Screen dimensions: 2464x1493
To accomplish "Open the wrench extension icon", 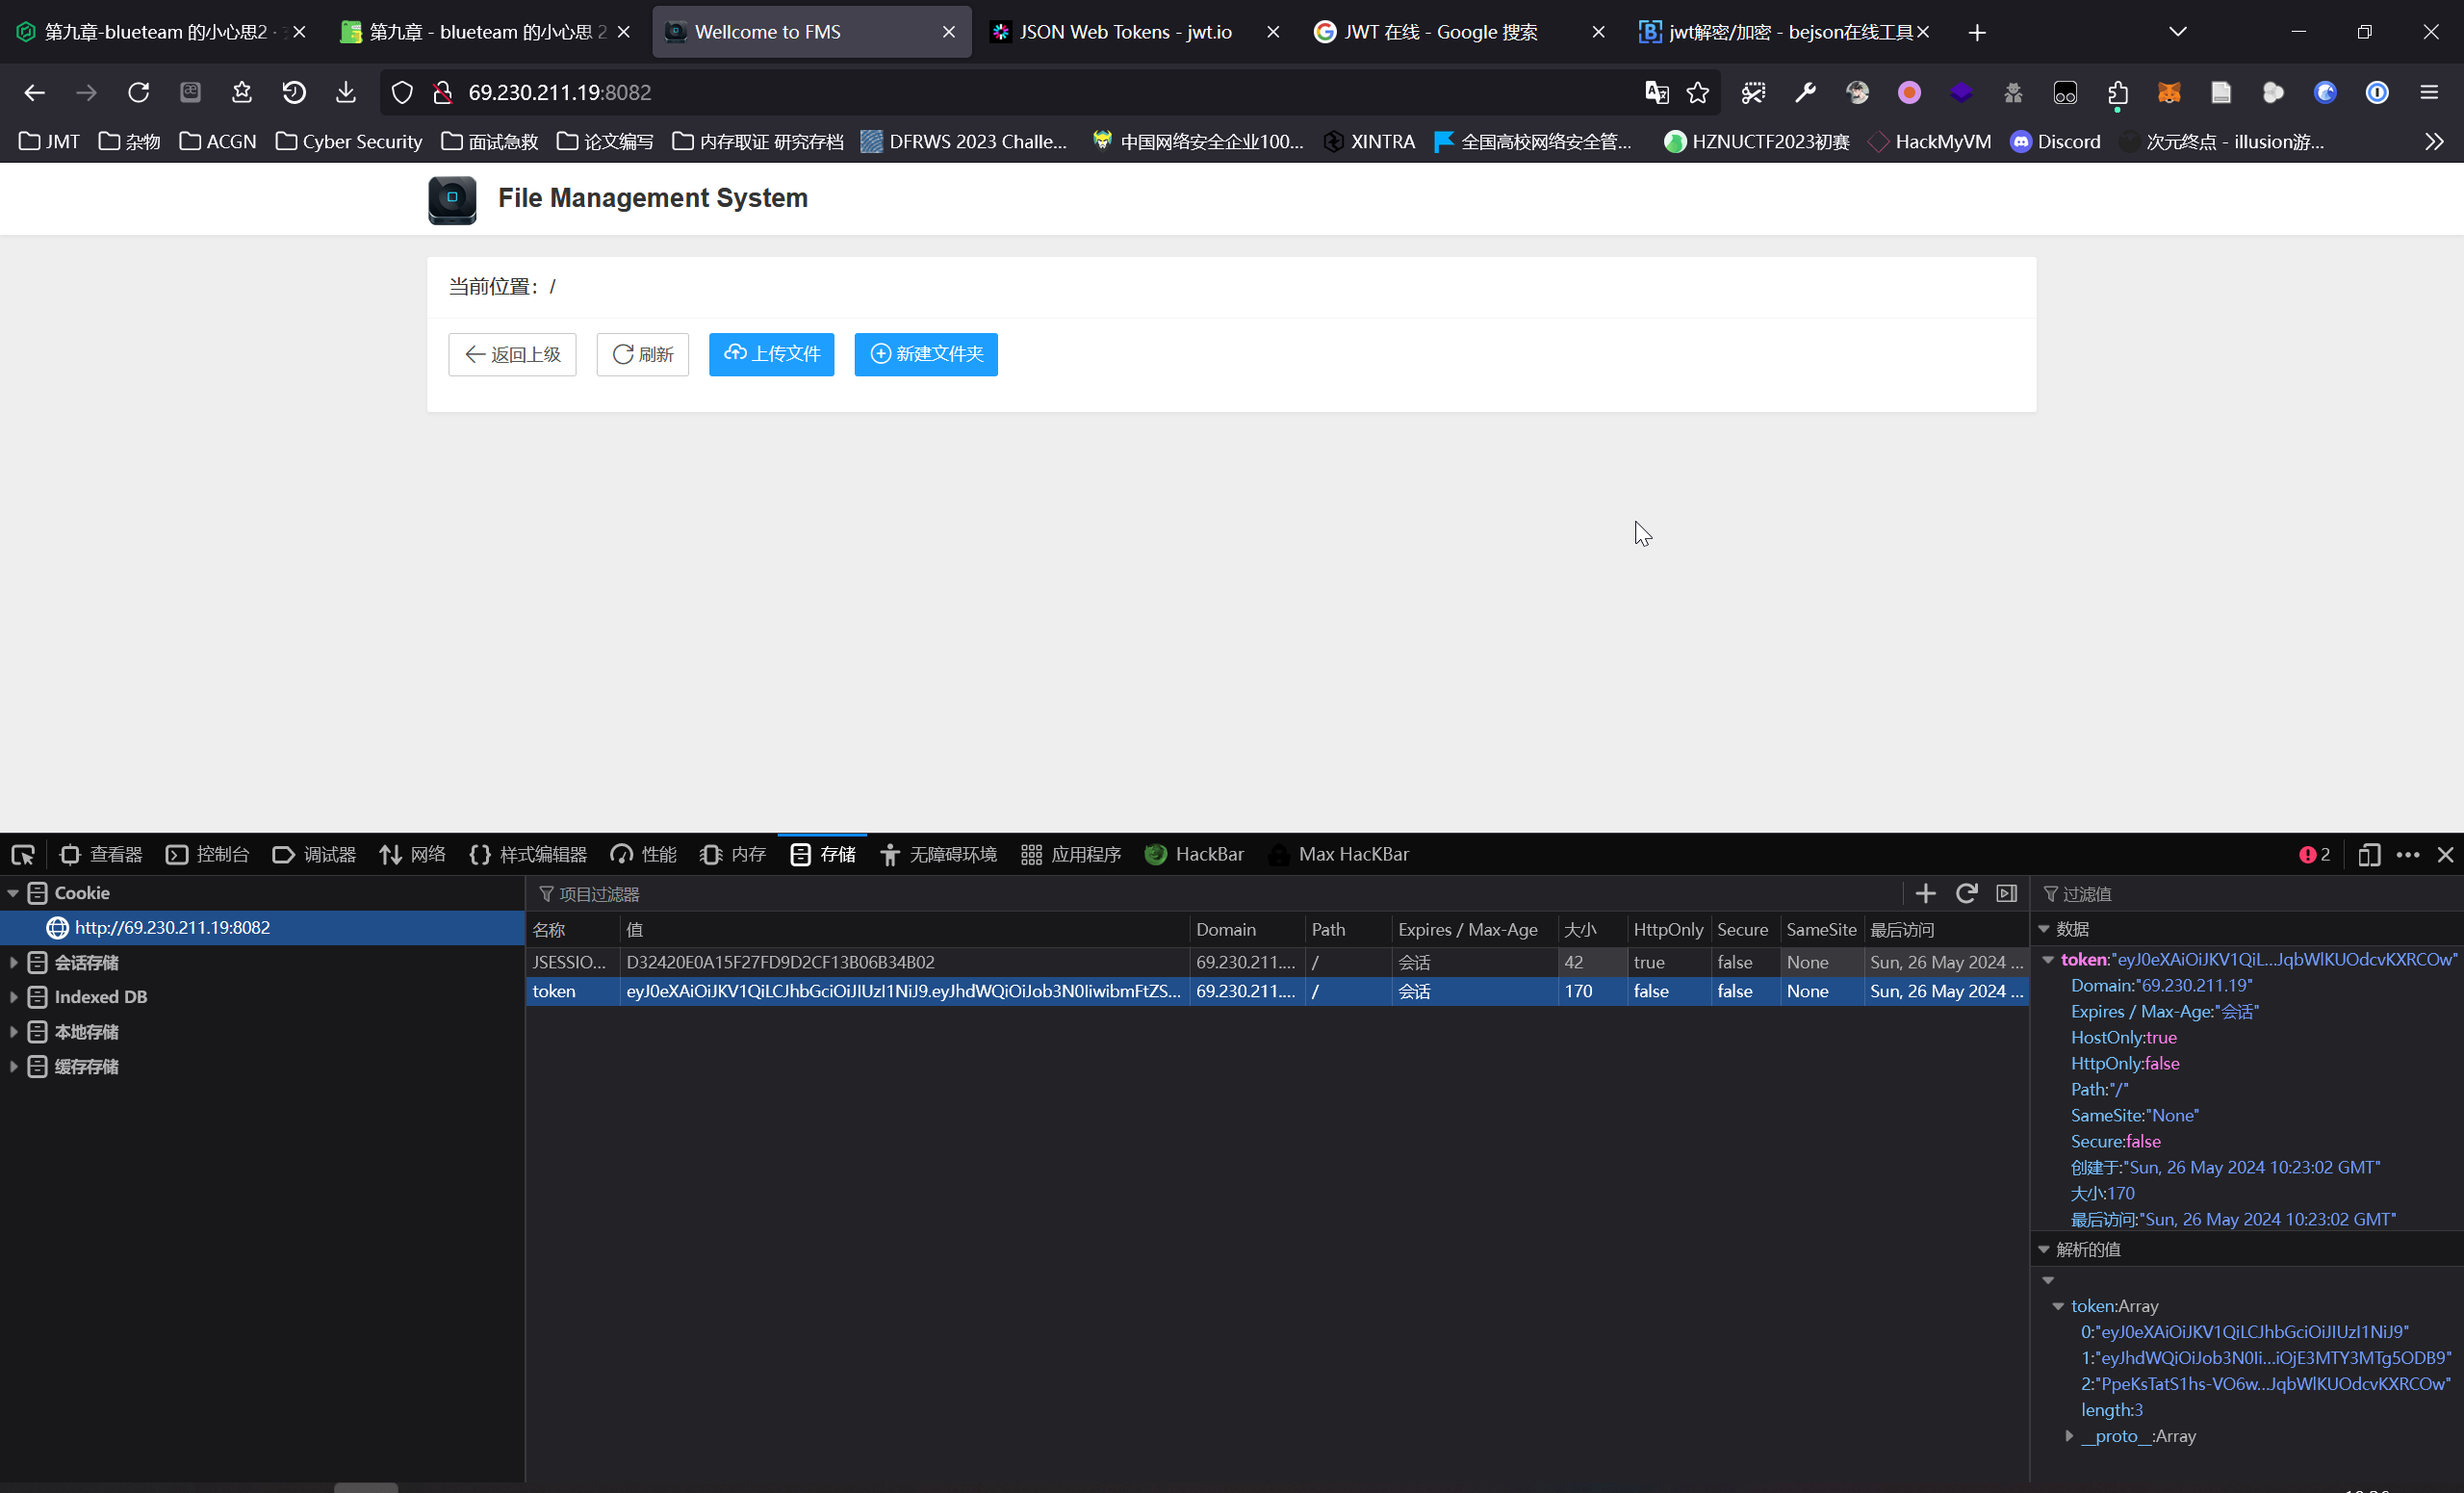I will (x=1805, y=93).
